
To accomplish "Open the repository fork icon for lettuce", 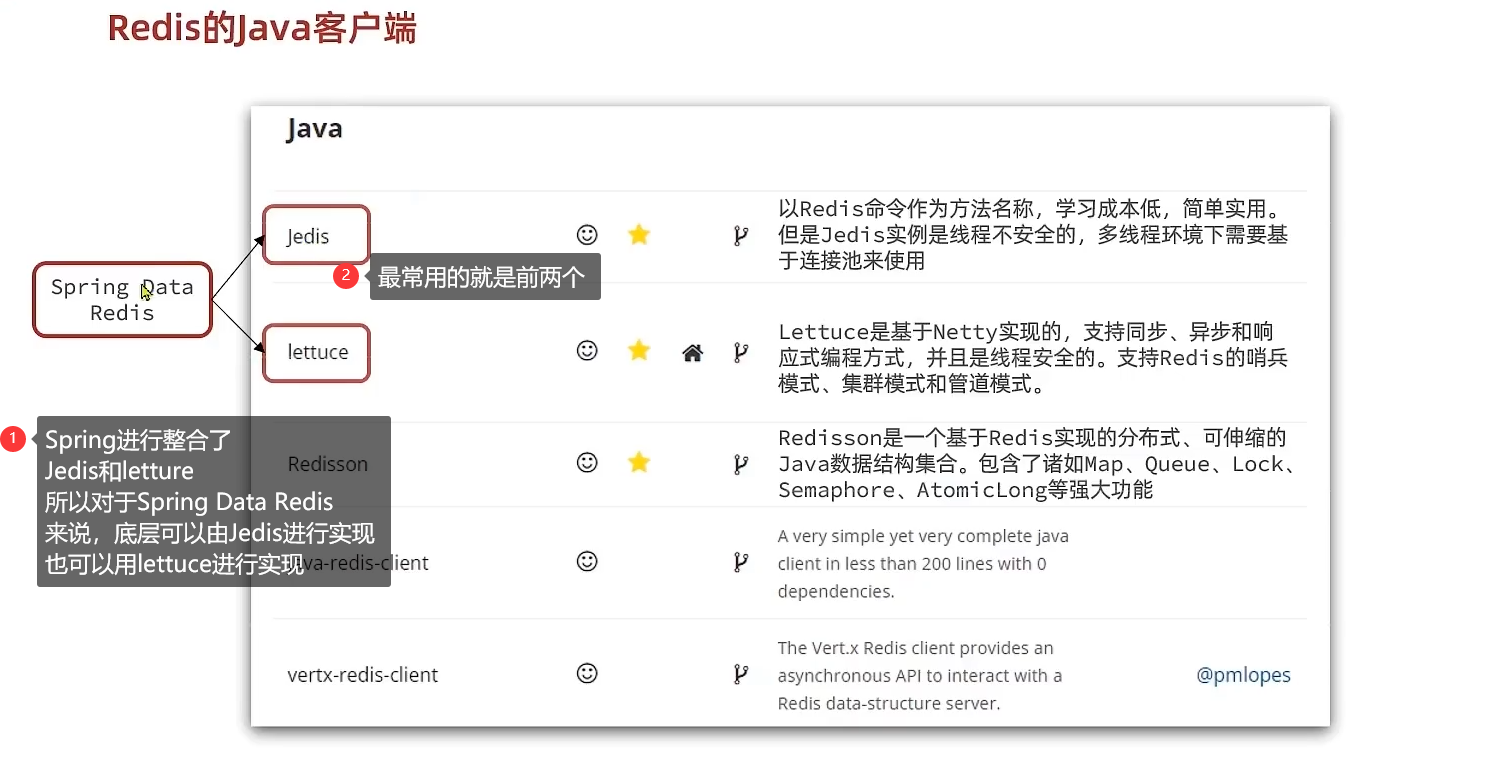I will (741, 352).
